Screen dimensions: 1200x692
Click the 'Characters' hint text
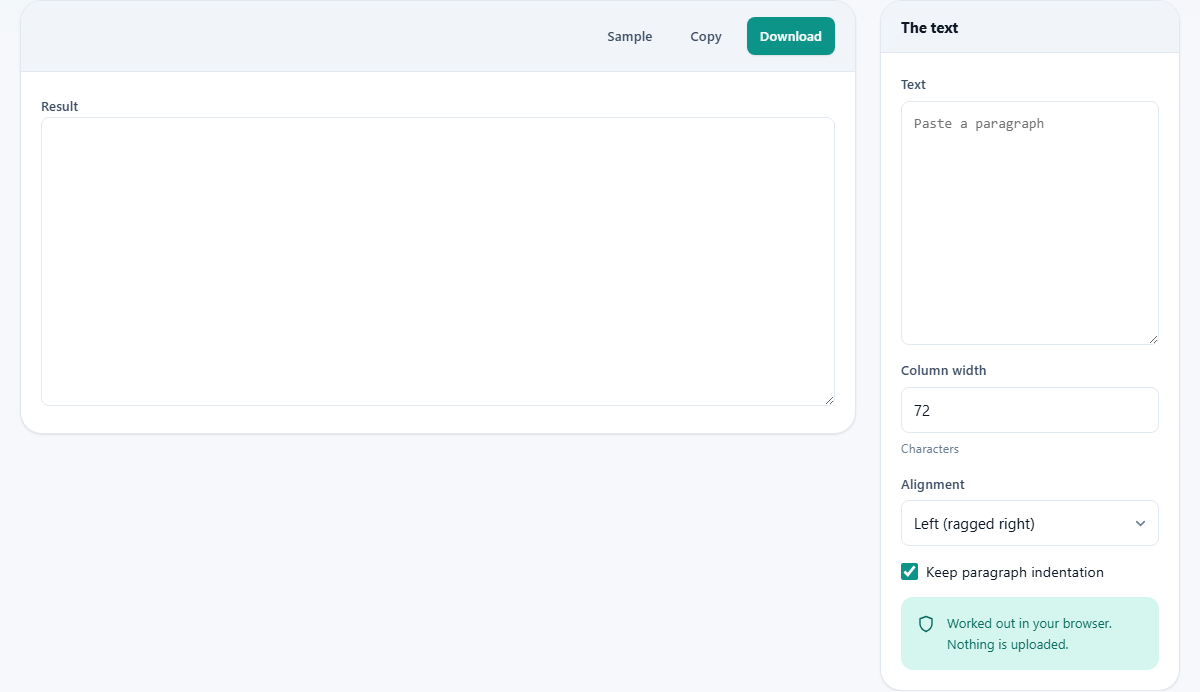click(x=930, y=449)
